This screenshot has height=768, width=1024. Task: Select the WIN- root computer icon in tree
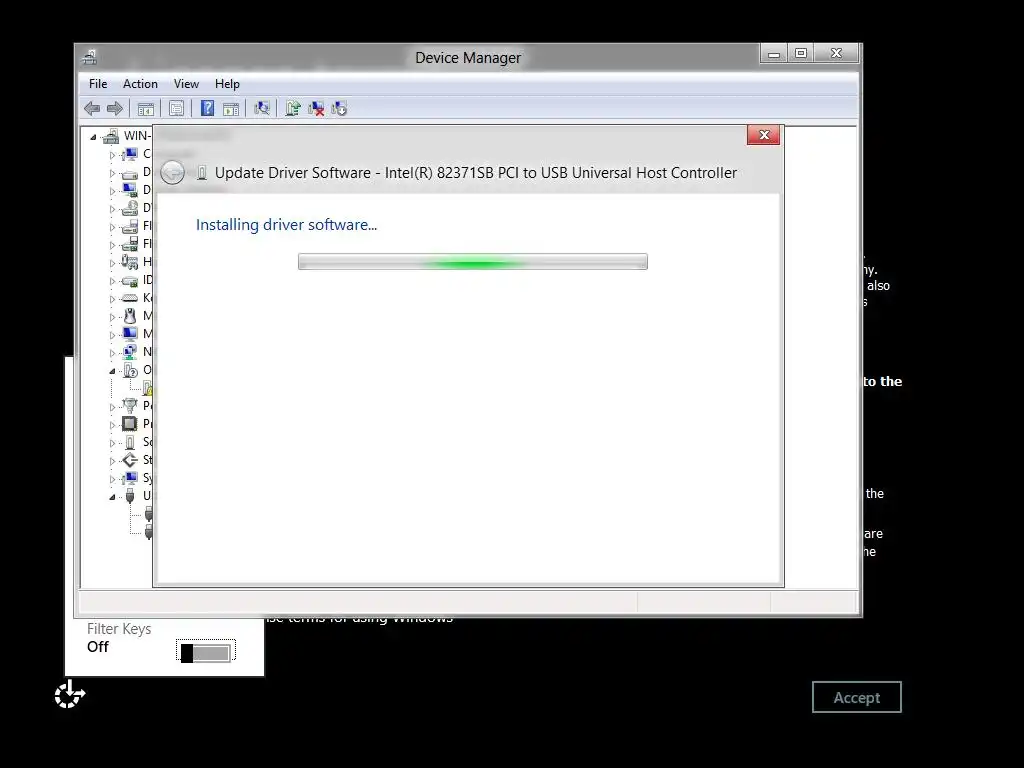111,136
